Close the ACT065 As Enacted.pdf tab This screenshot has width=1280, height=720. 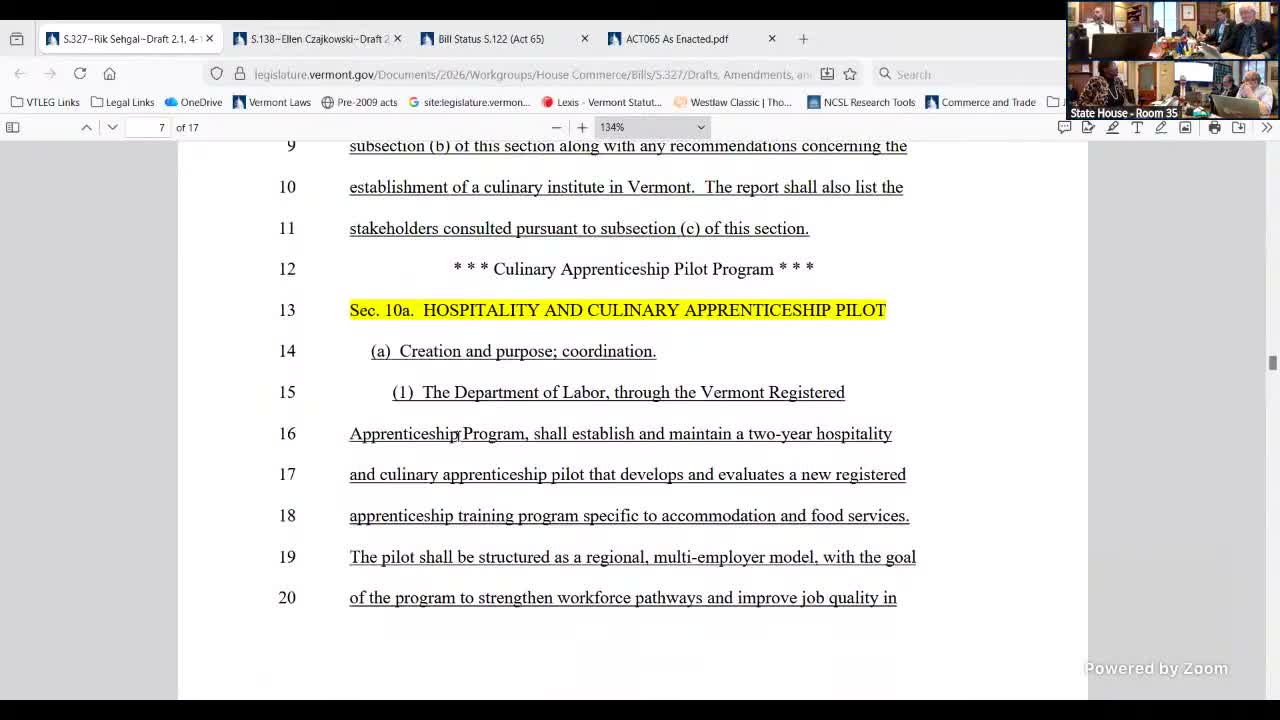pos(771,39)
